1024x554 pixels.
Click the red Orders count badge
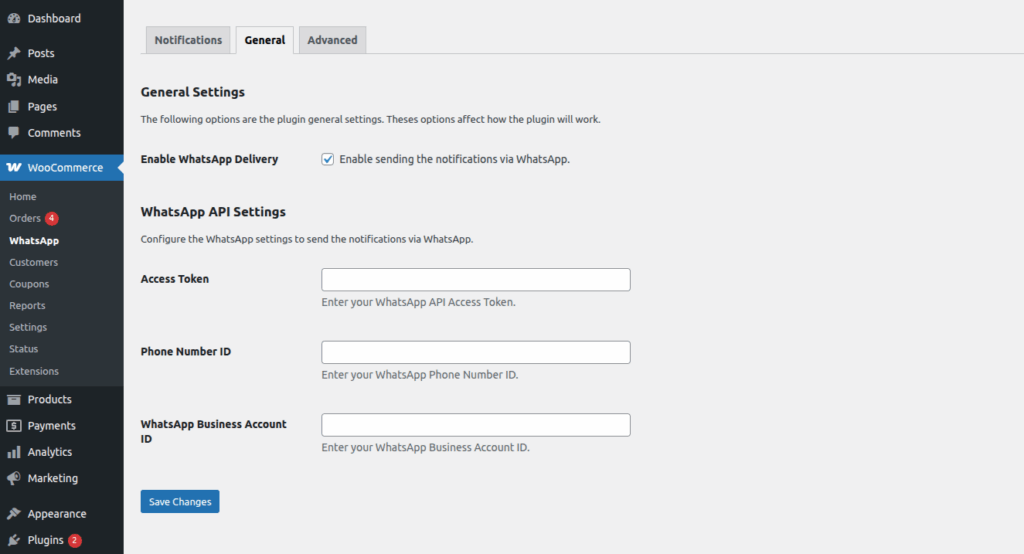pos(52,218)
